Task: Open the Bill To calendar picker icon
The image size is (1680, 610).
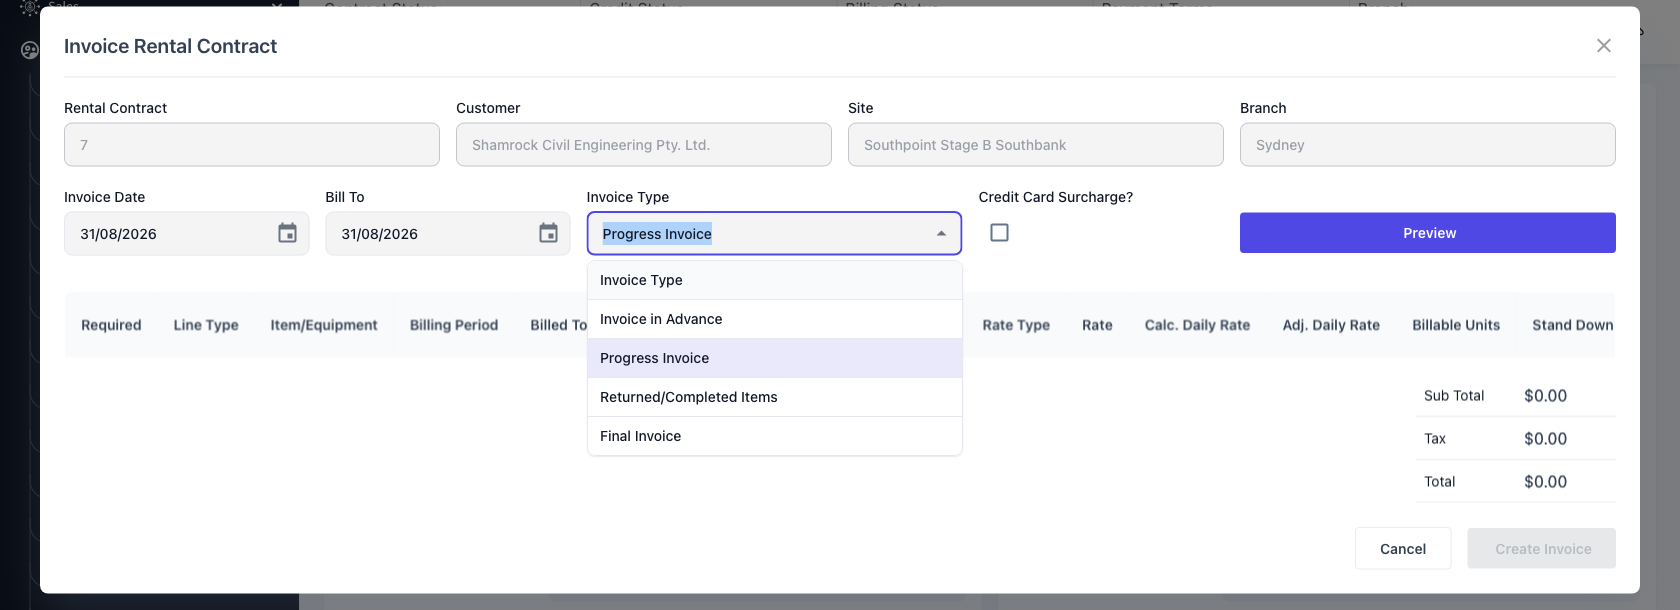Action: pyautogui.click(x=548, y=233)
